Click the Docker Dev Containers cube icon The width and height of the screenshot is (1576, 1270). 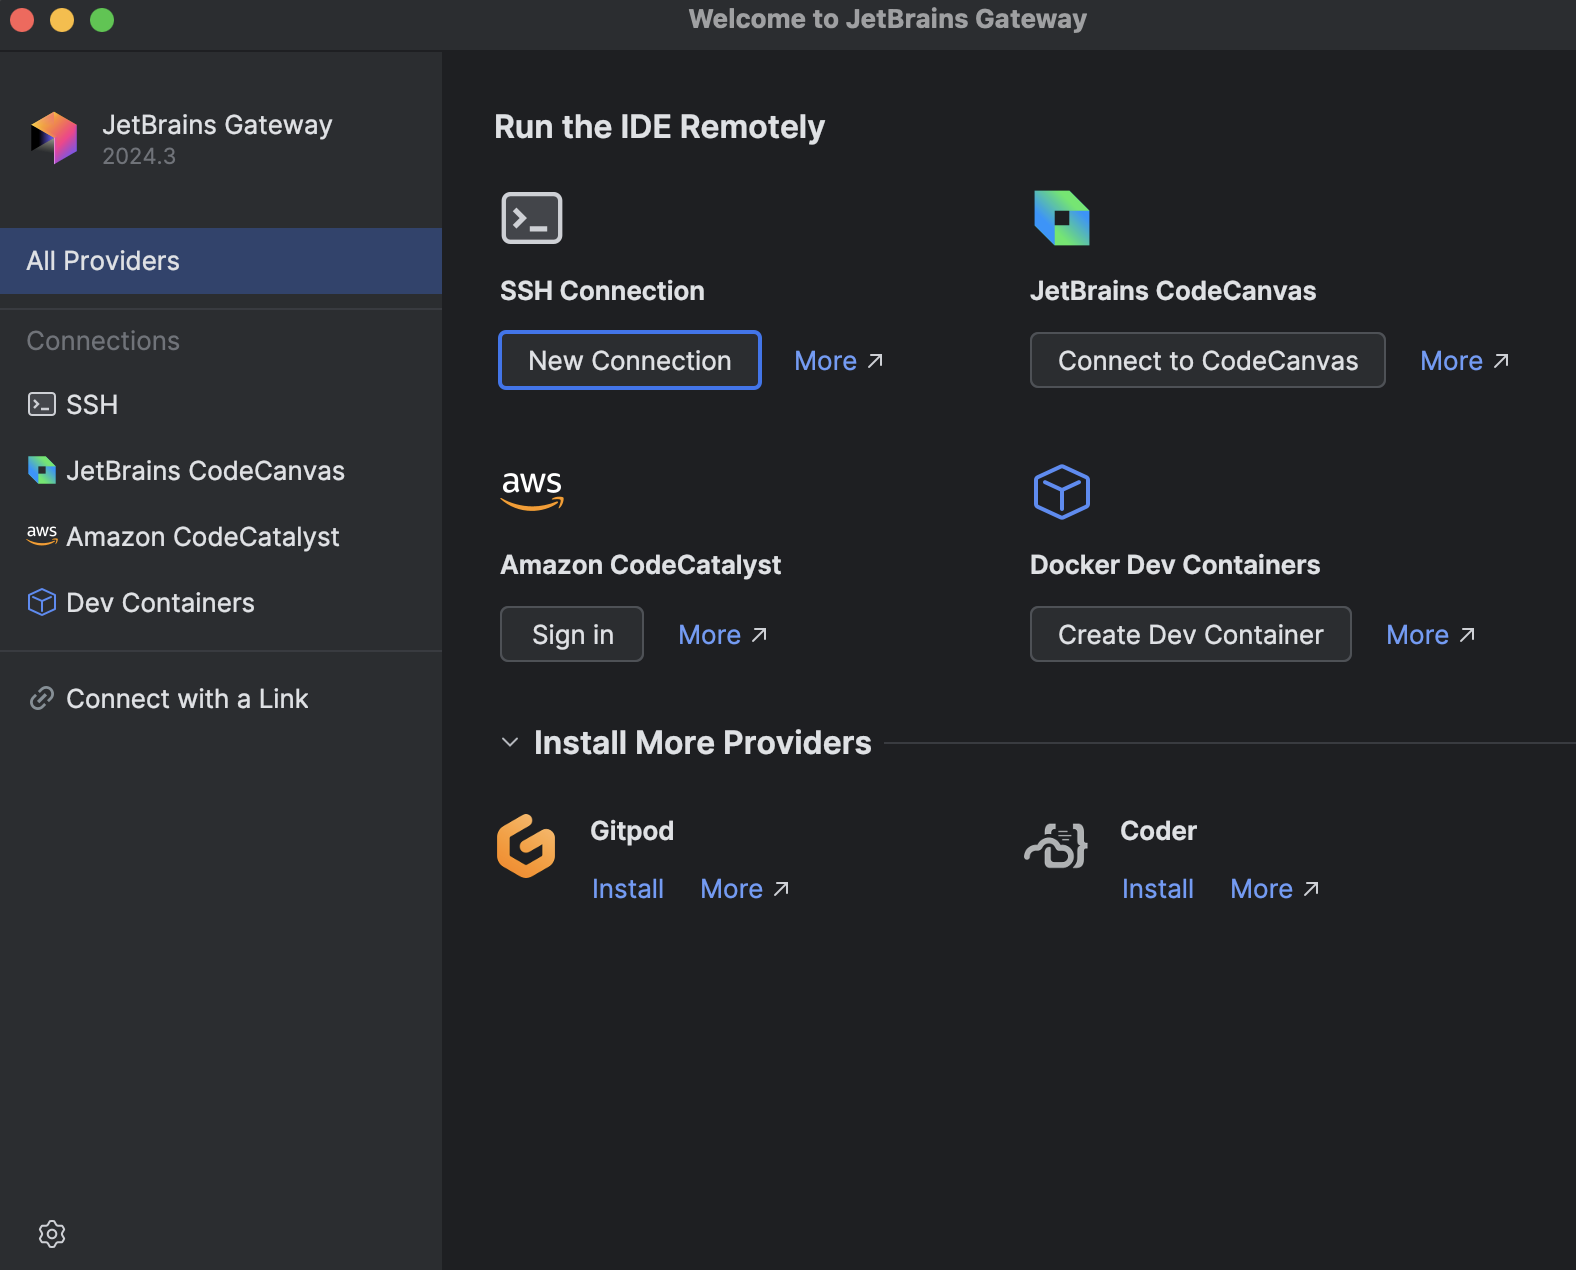pos(1061,492)
